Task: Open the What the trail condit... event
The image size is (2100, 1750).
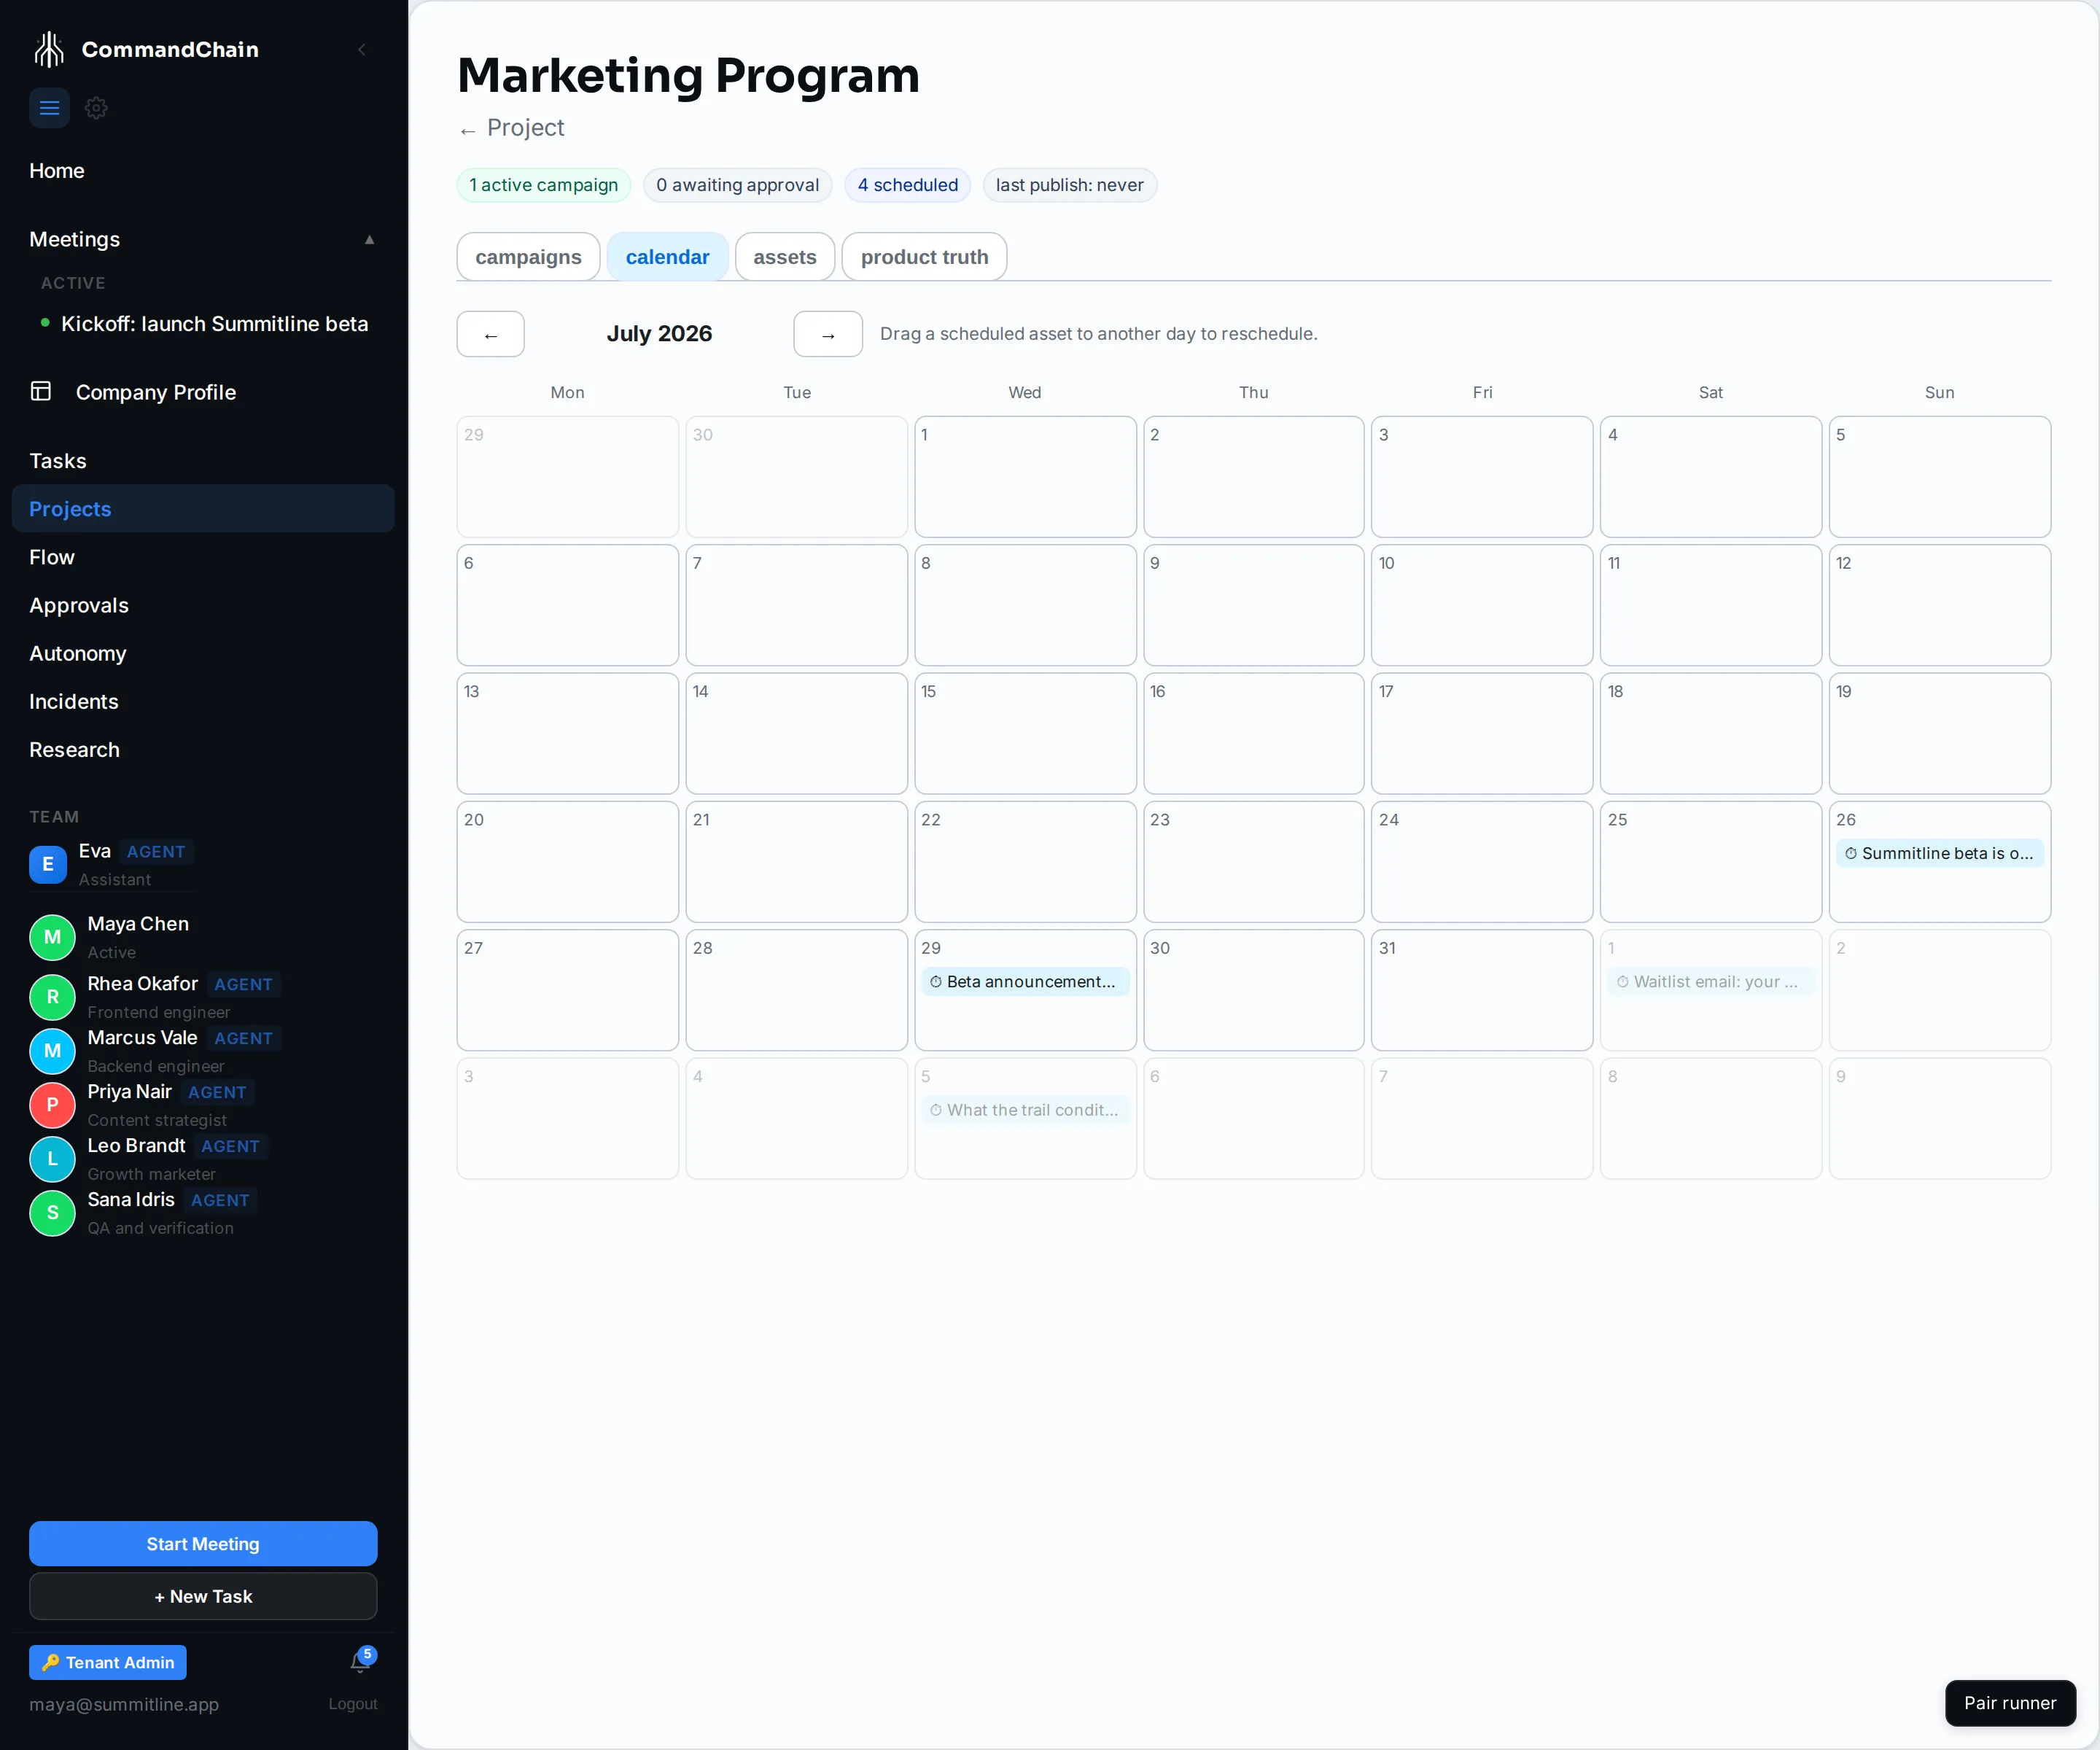Action: pyautogui.click(x=1025, y=1110)
